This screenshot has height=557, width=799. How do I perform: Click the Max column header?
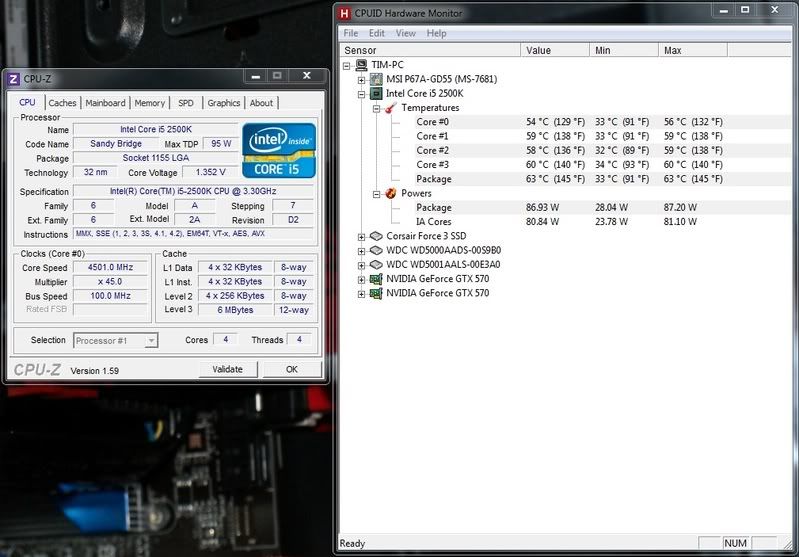[693, 50]
